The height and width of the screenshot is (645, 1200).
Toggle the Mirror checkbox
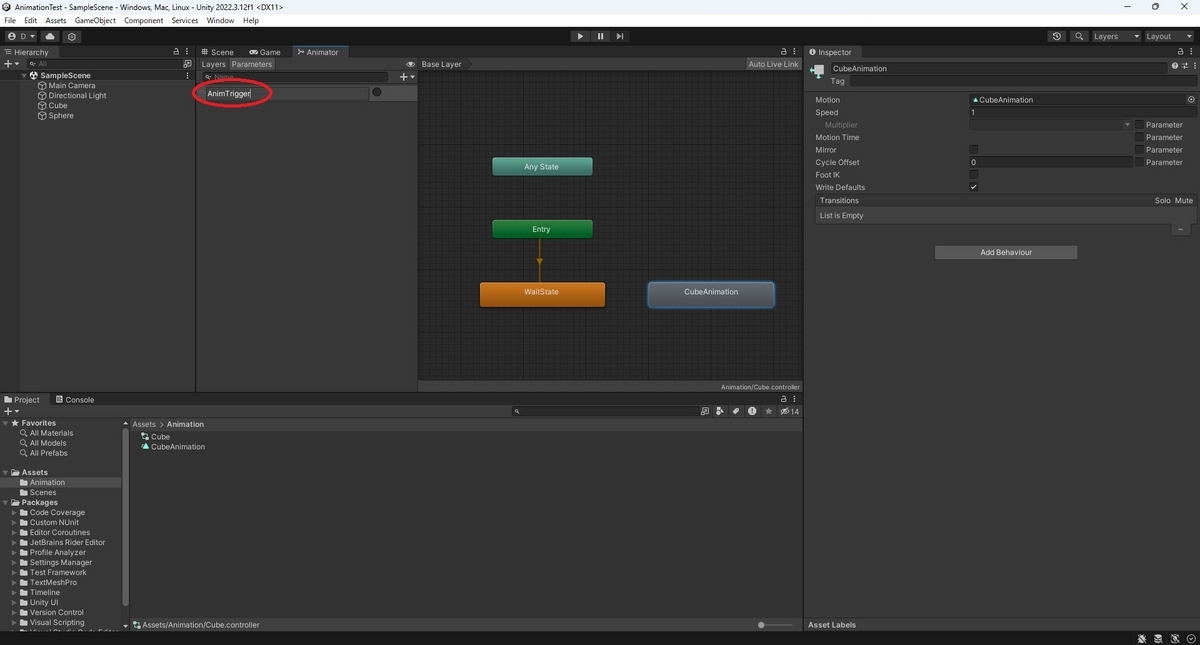pos(974,150)
